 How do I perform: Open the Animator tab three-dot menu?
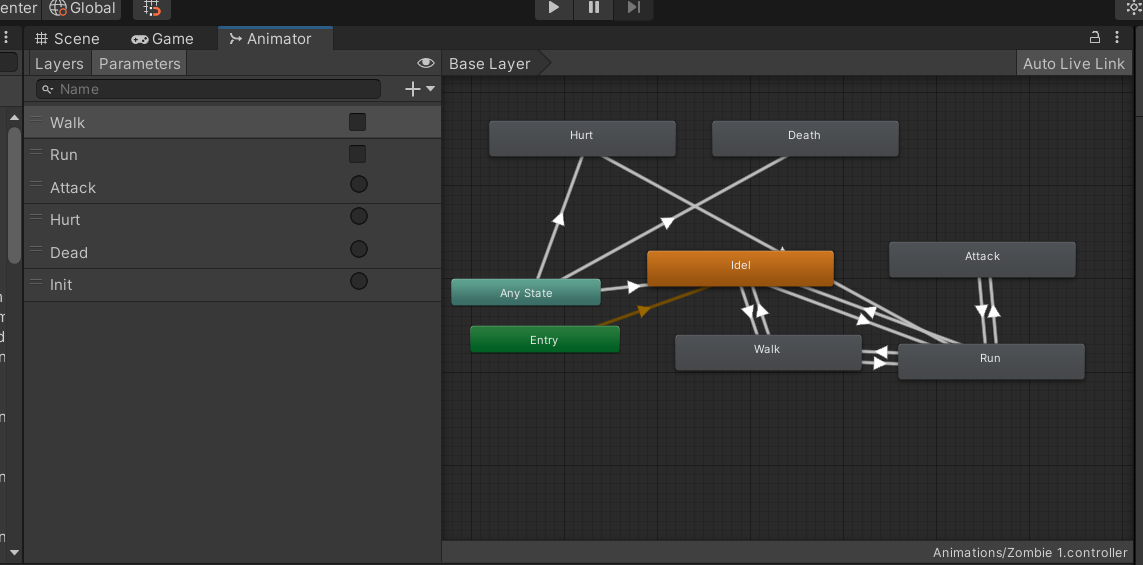[1117, 37]
